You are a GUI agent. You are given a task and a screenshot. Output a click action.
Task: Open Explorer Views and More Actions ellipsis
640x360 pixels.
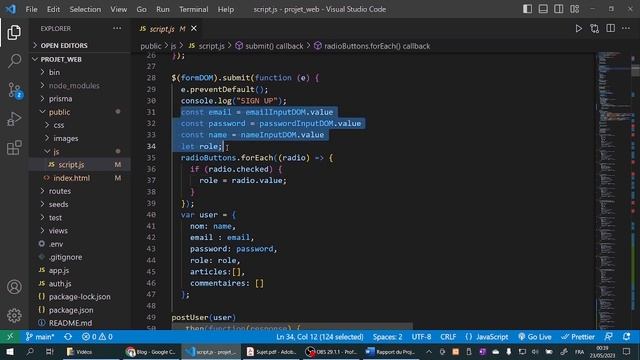click(x=117, y=29)
